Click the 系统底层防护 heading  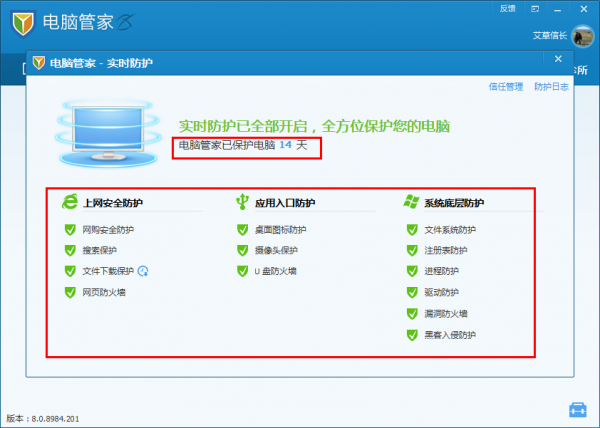[454, 203]
